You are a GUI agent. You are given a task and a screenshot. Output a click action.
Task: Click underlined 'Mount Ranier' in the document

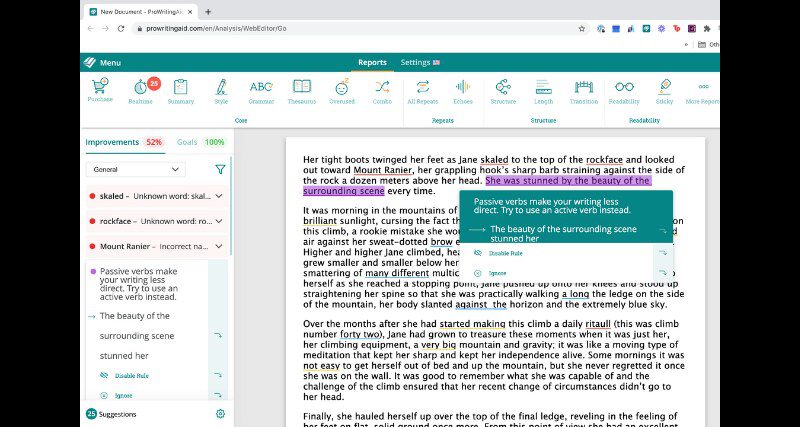click(382, 170)
